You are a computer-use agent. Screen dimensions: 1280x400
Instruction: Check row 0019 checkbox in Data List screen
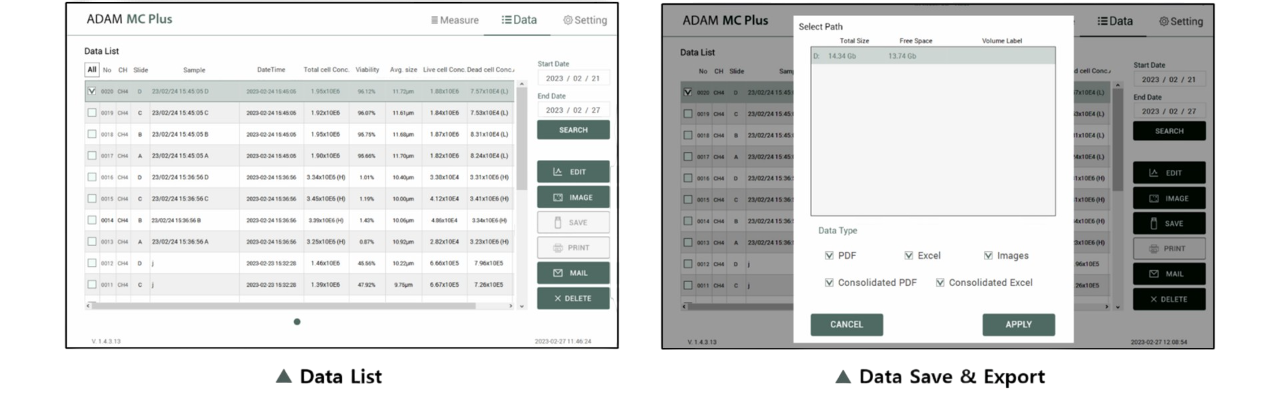(92, 113)
